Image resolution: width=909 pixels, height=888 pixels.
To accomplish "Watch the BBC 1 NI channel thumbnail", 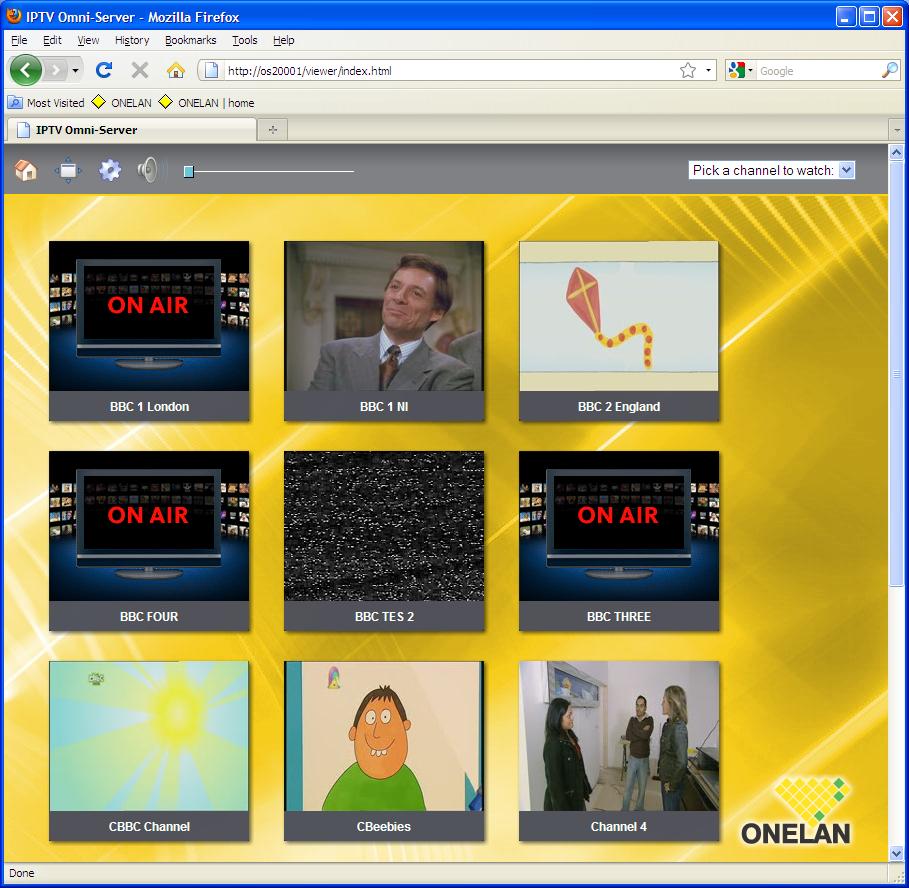I will pos(384,316).
